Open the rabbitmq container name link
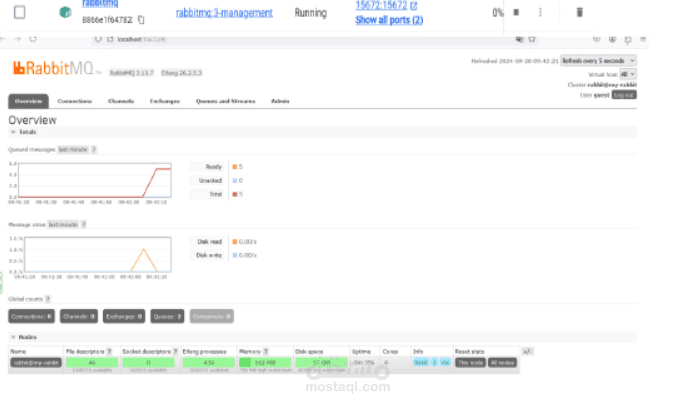Image resolution: width=696 pixels, height=402 pixels. coord(100,4)
